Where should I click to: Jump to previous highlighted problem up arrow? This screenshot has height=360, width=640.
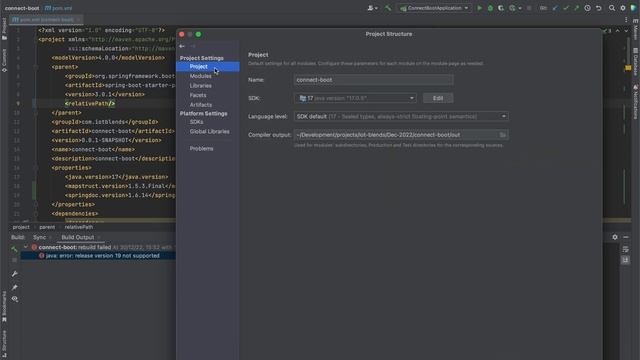[x=618, y=31]
